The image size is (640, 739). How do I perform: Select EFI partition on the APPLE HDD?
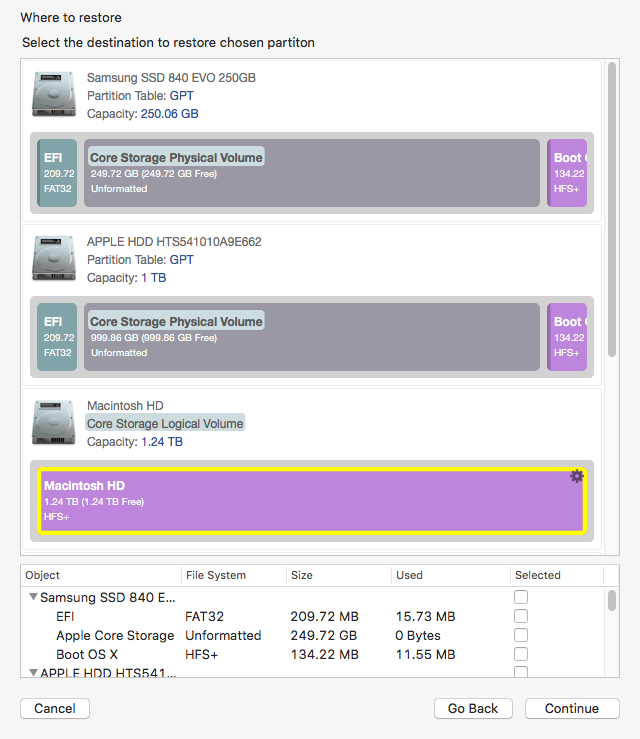[x=57, y=337]
